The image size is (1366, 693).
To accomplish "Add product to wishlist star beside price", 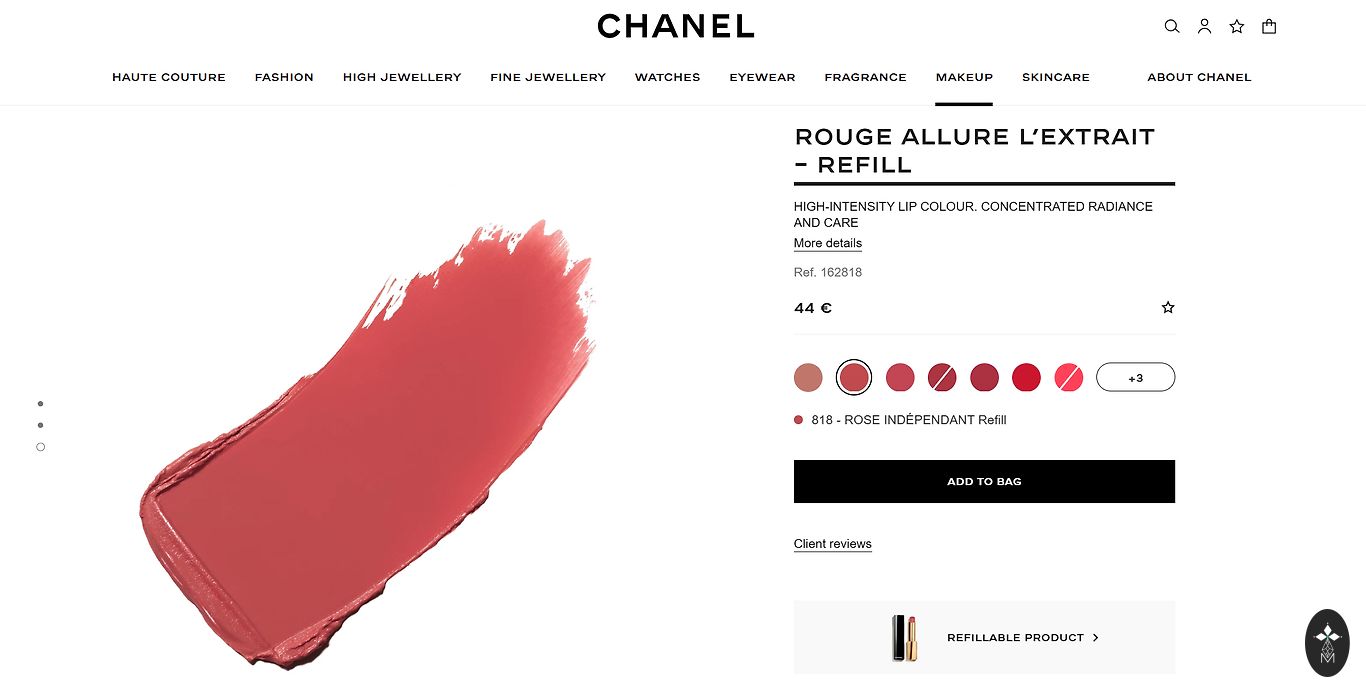I will coord(1168,308).
